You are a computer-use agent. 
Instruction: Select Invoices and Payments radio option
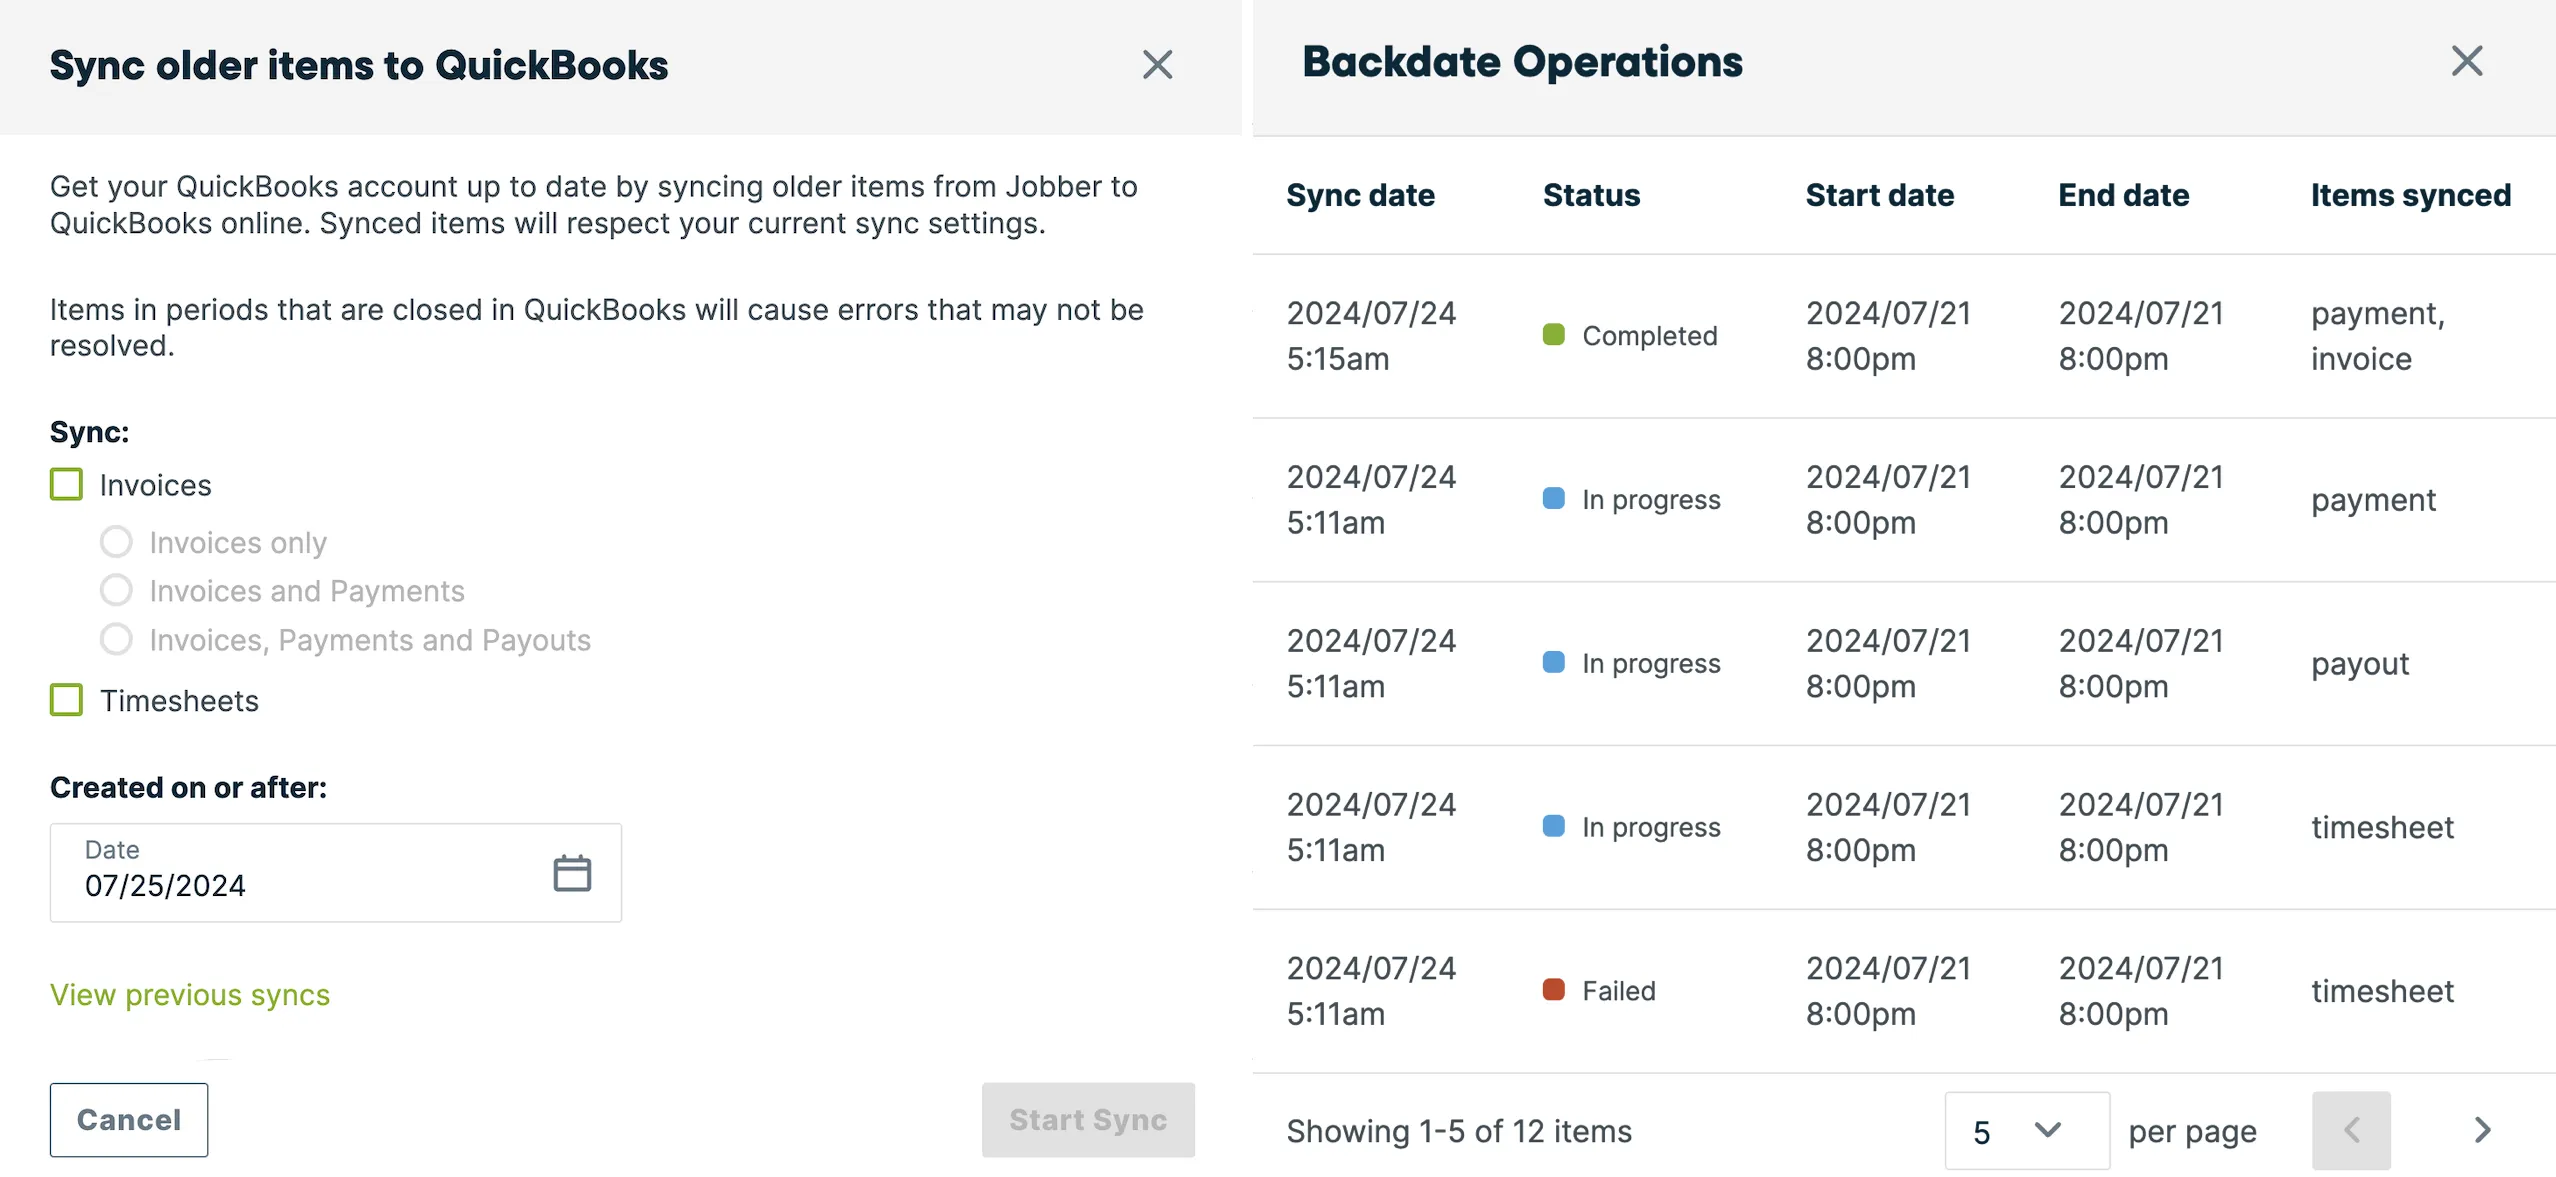click(116, 590)
